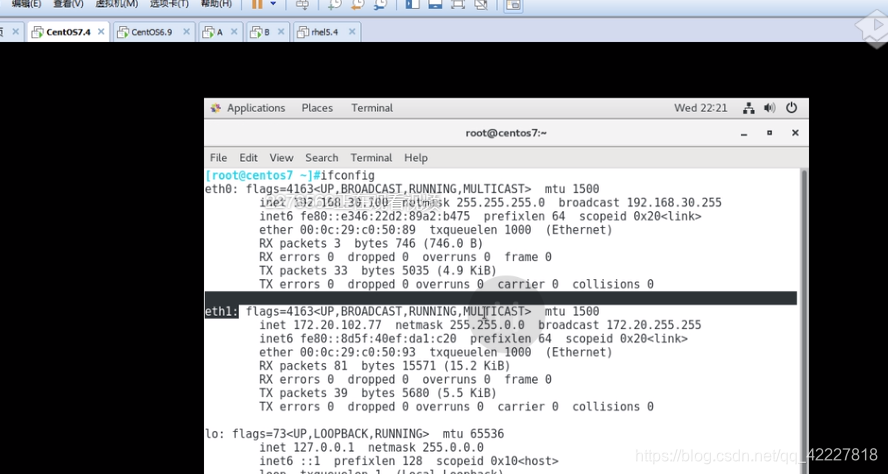Viewport: 888px width, 474px height.
Task: Open terminal Help menu
Action: (416, 158)
